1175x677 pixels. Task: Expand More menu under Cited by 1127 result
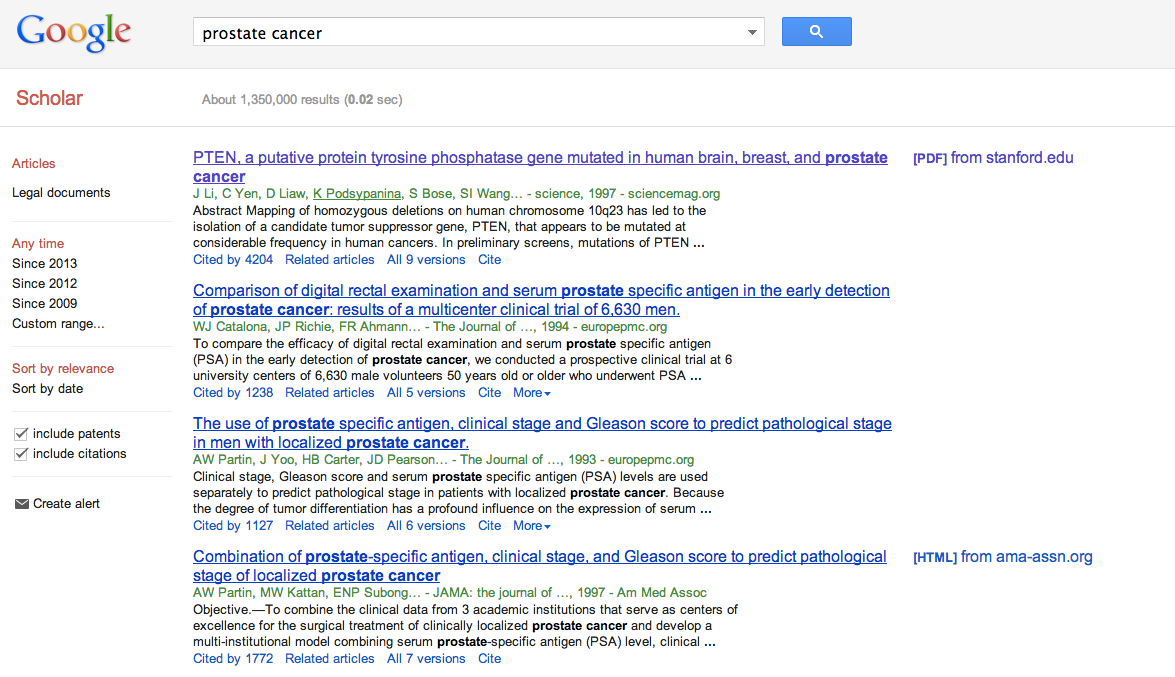click(531, 526)
